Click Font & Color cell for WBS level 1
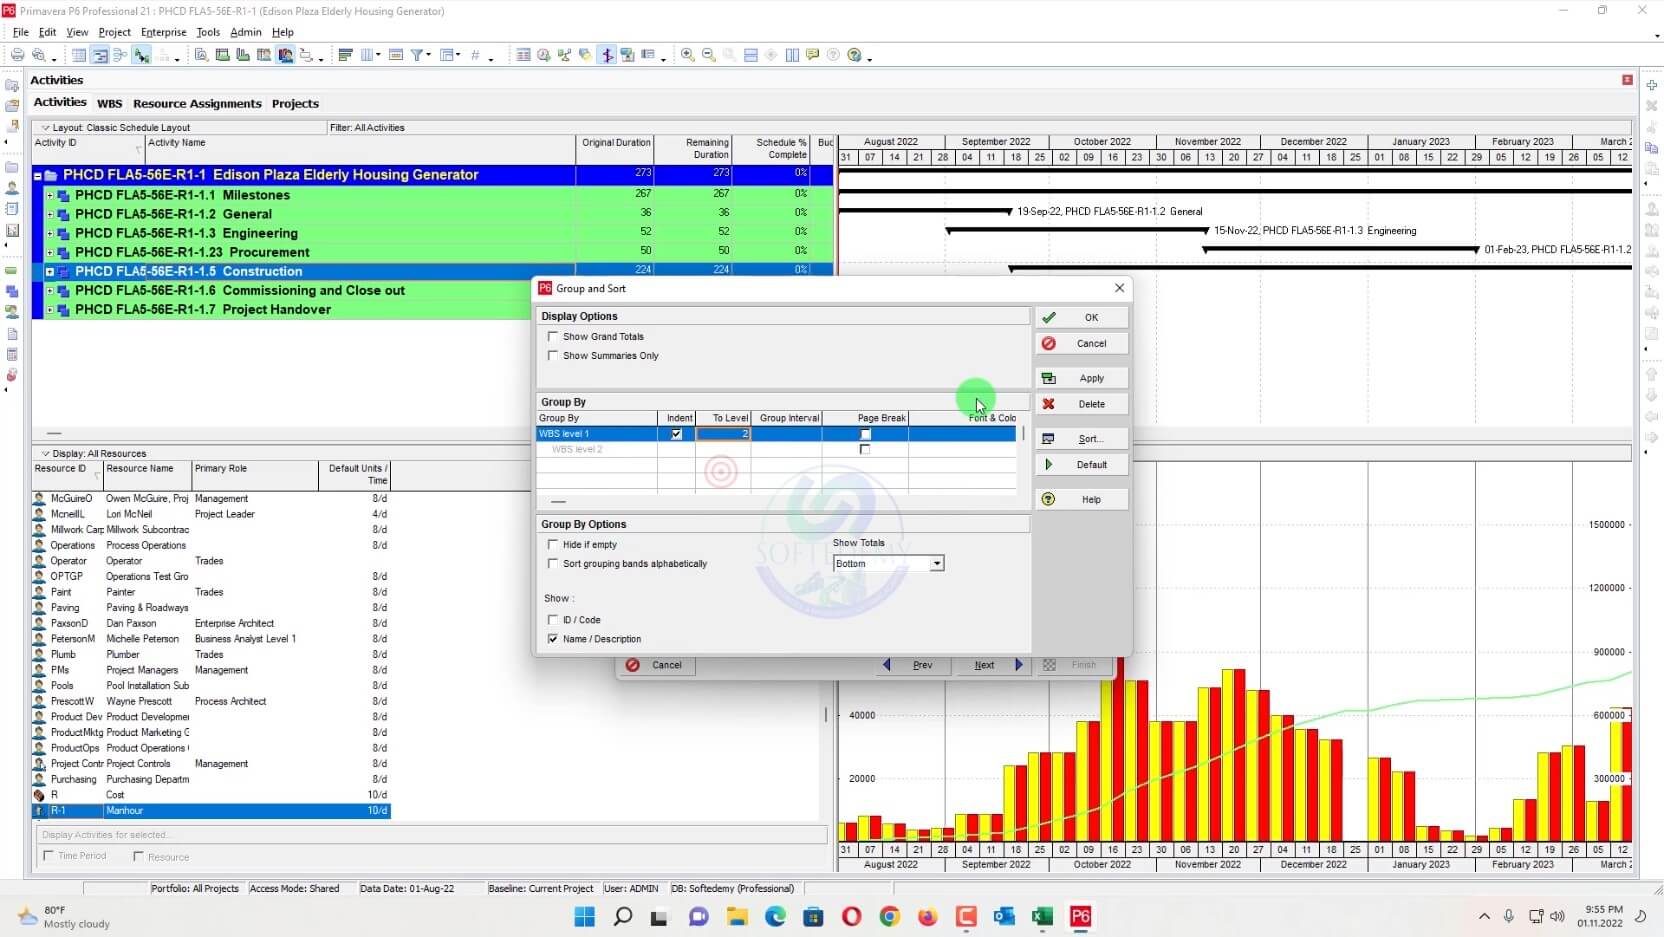 tap(962, 434)
